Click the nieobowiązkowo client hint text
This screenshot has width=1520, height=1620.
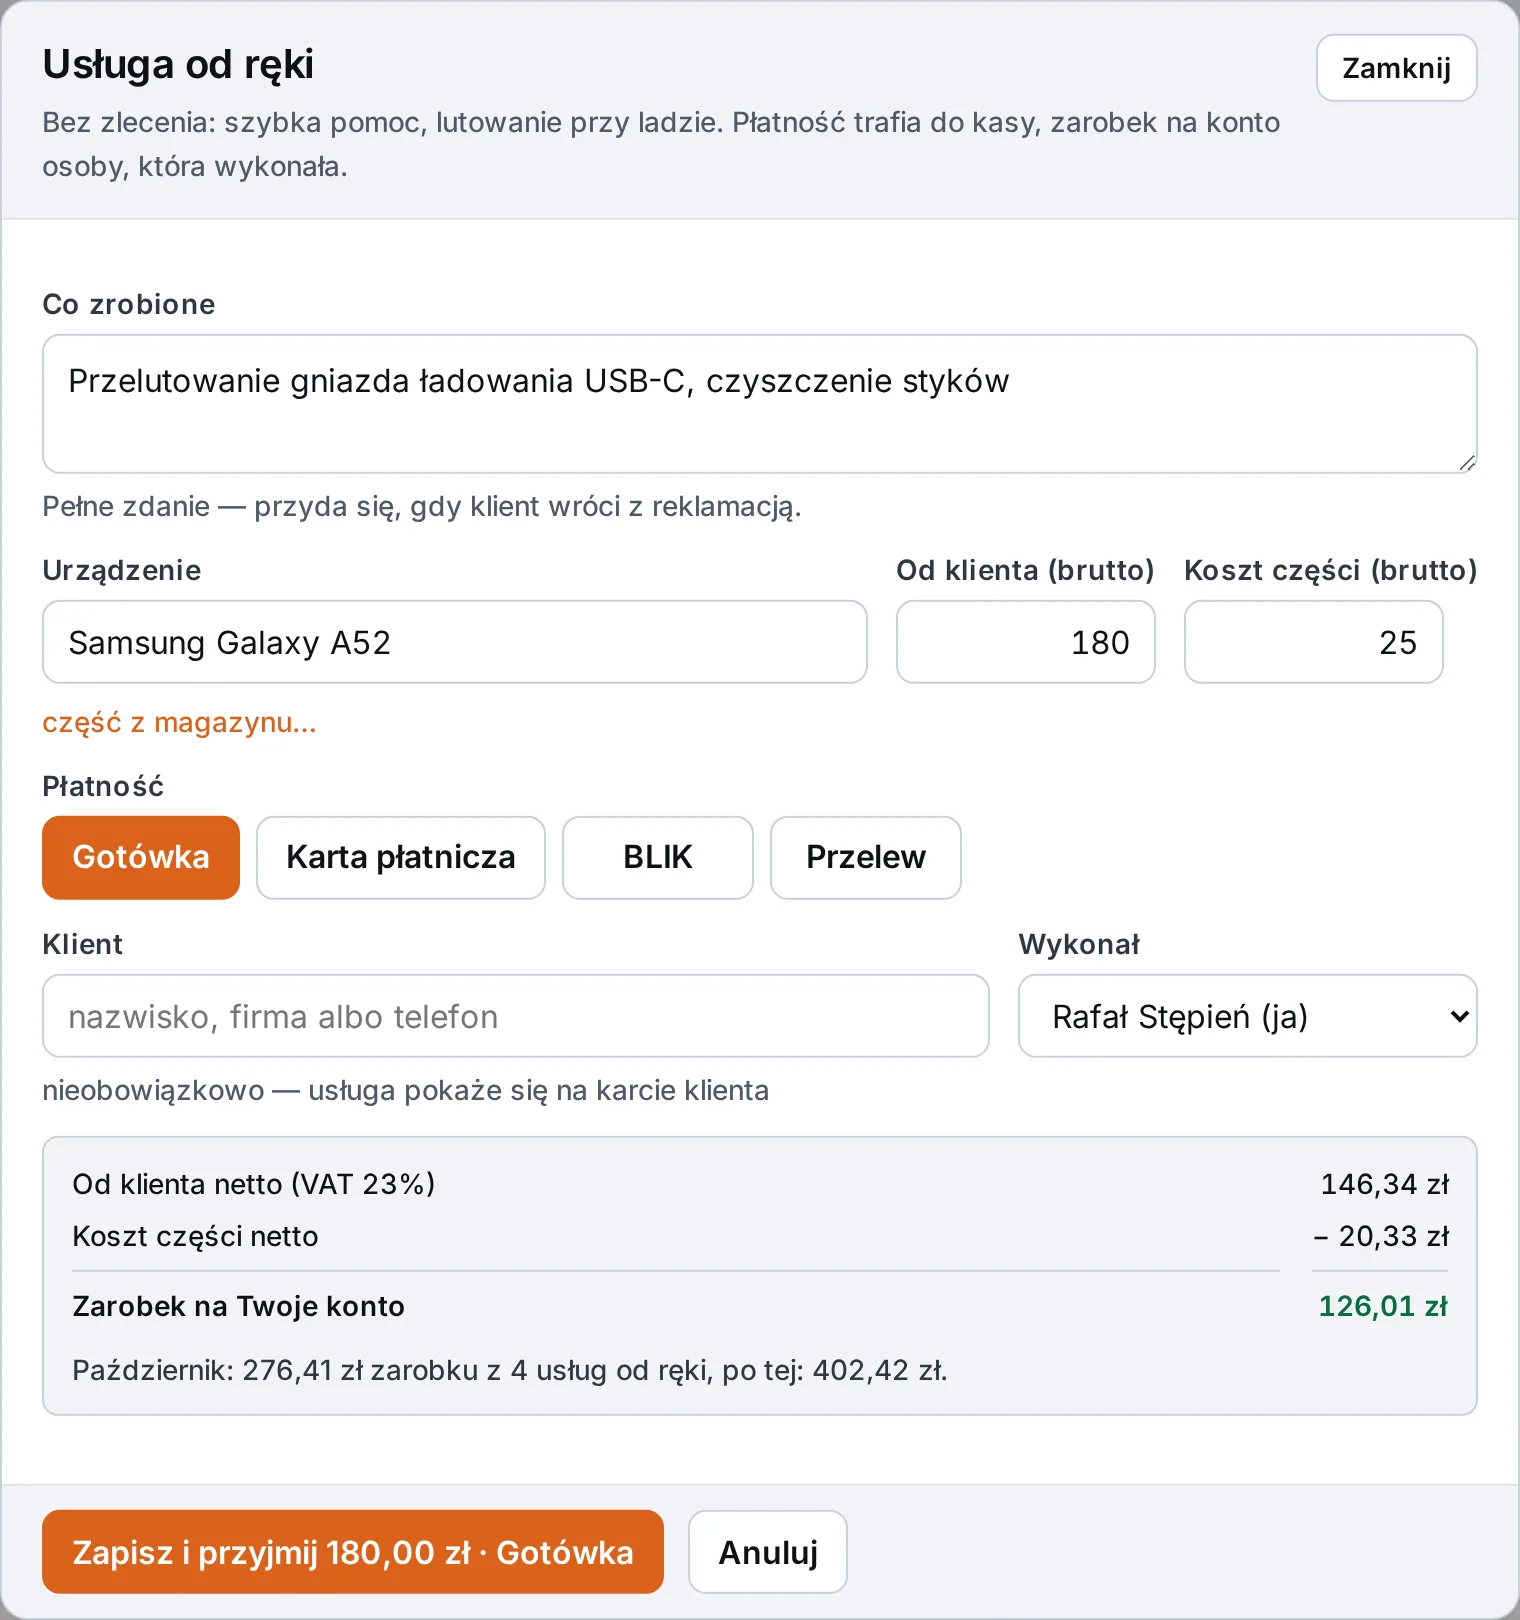click(x=406, y=1090)
